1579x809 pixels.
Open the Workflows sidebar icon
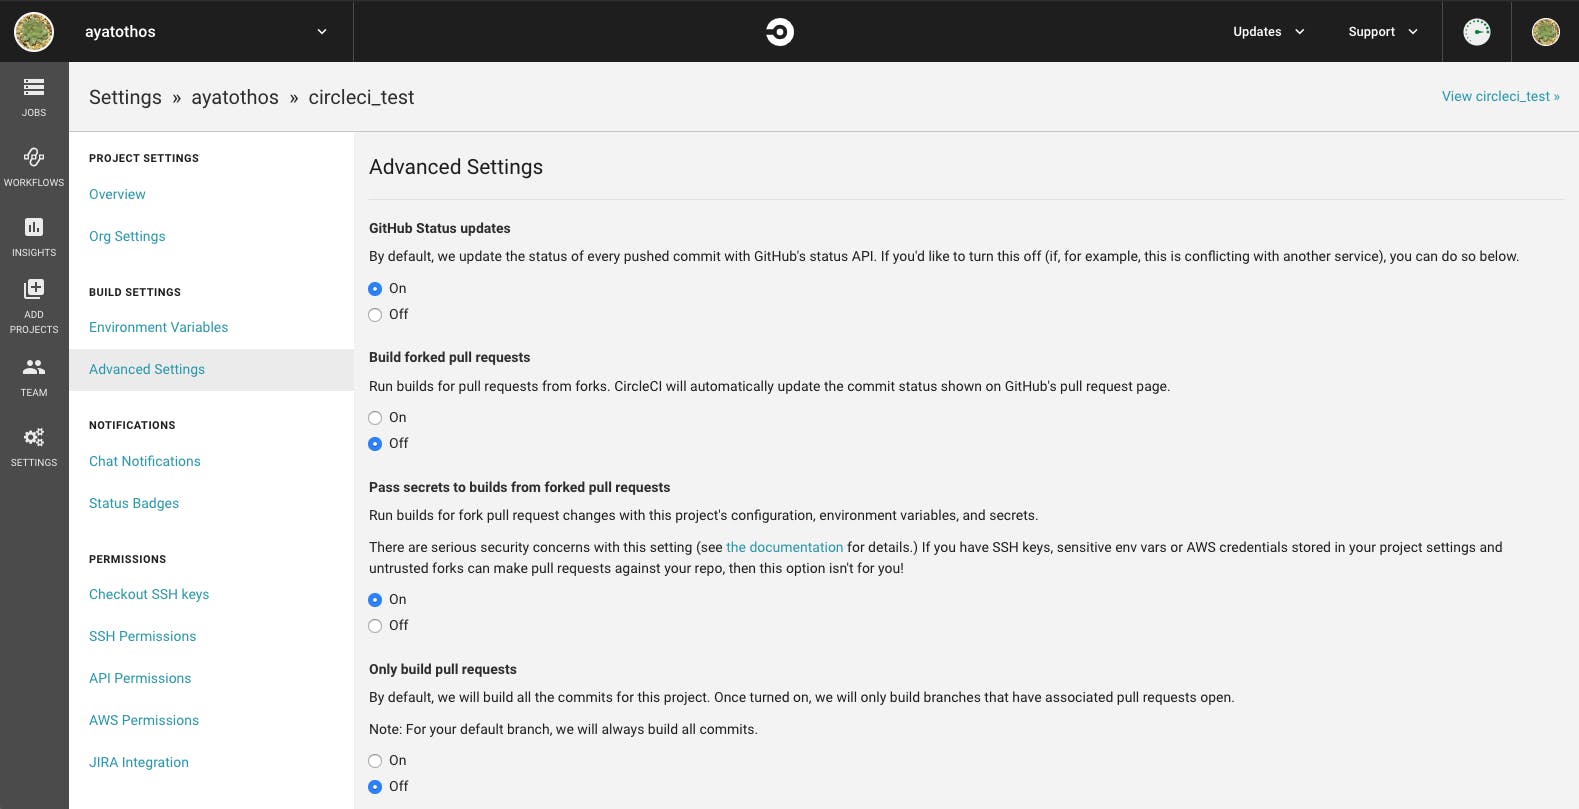tap(34, 157)
